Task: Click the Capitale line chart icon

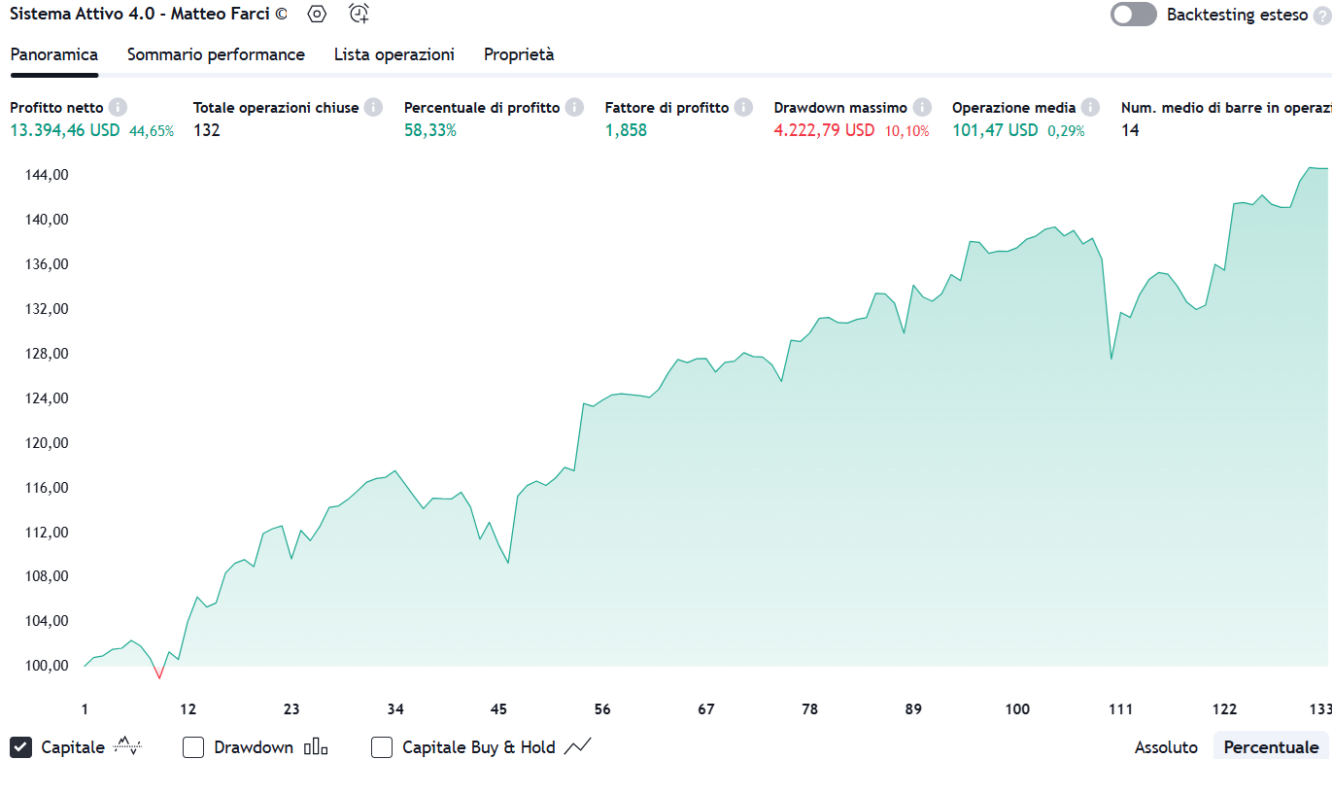Action: point(127,746)
